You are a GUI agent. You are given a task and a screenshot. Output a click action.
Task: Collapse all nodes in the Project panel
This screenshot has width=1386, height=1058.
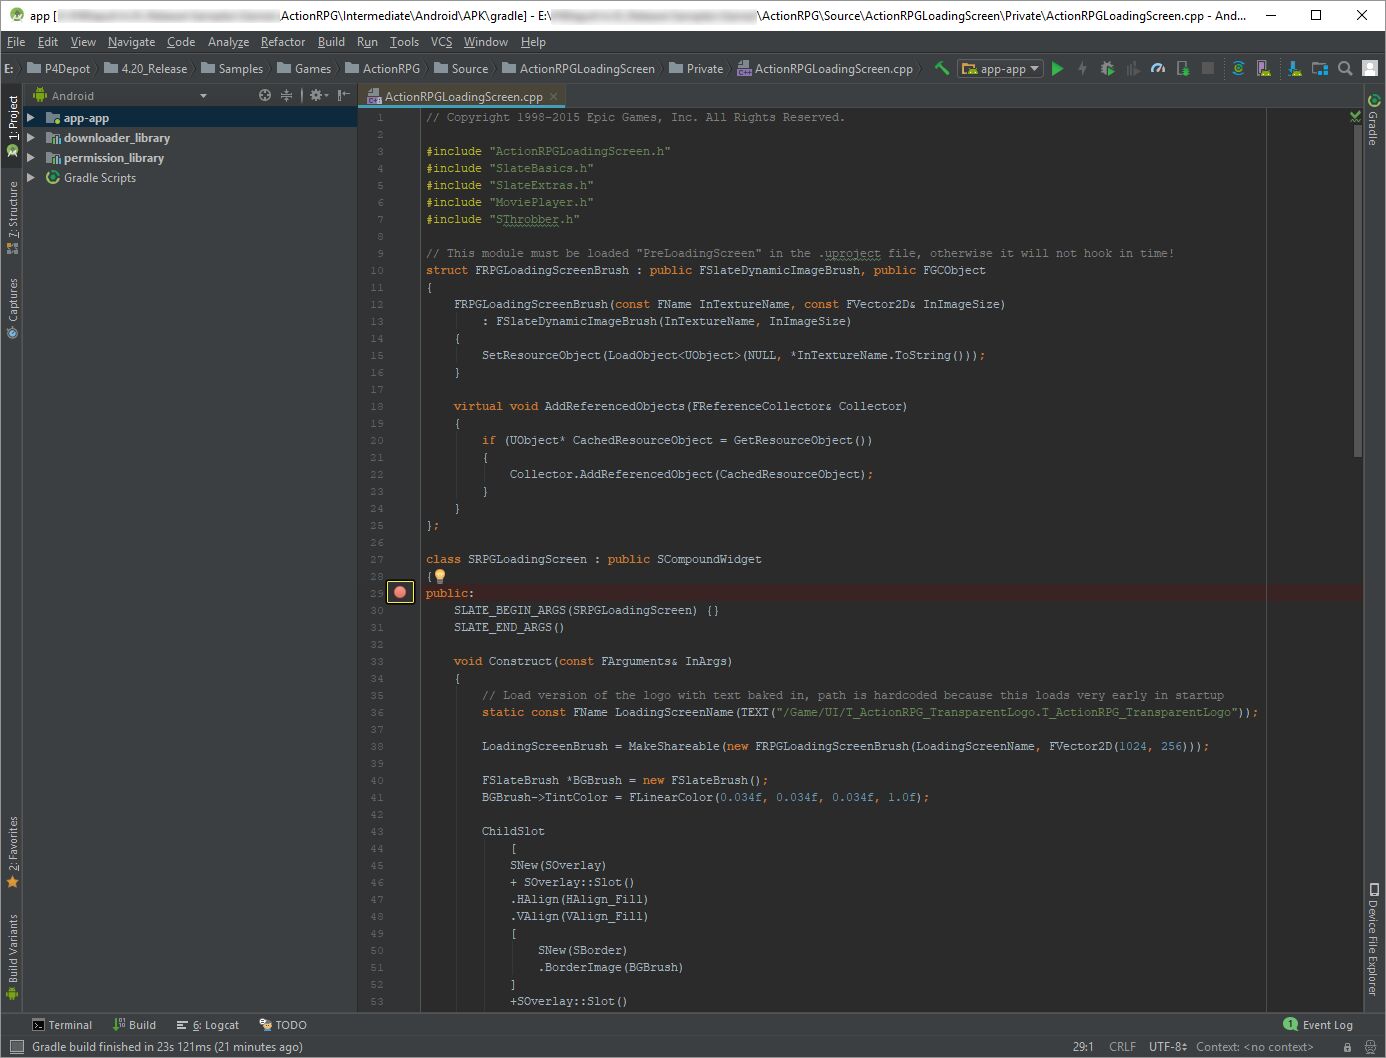click(x=287, y=95)
